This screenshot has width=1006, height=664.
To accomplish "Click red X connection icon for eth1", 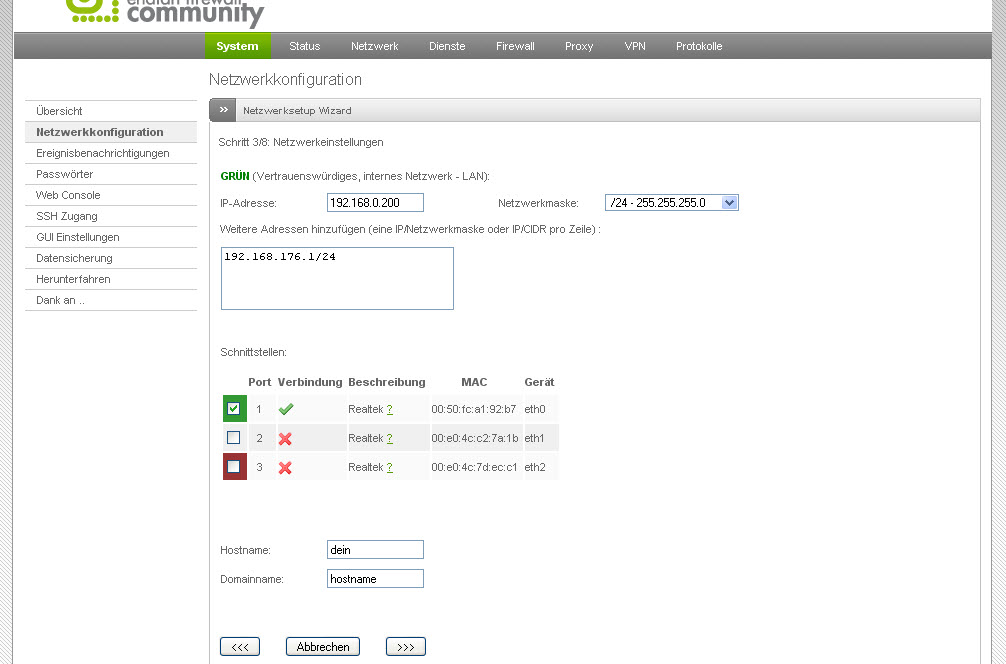I will (286, 438).
